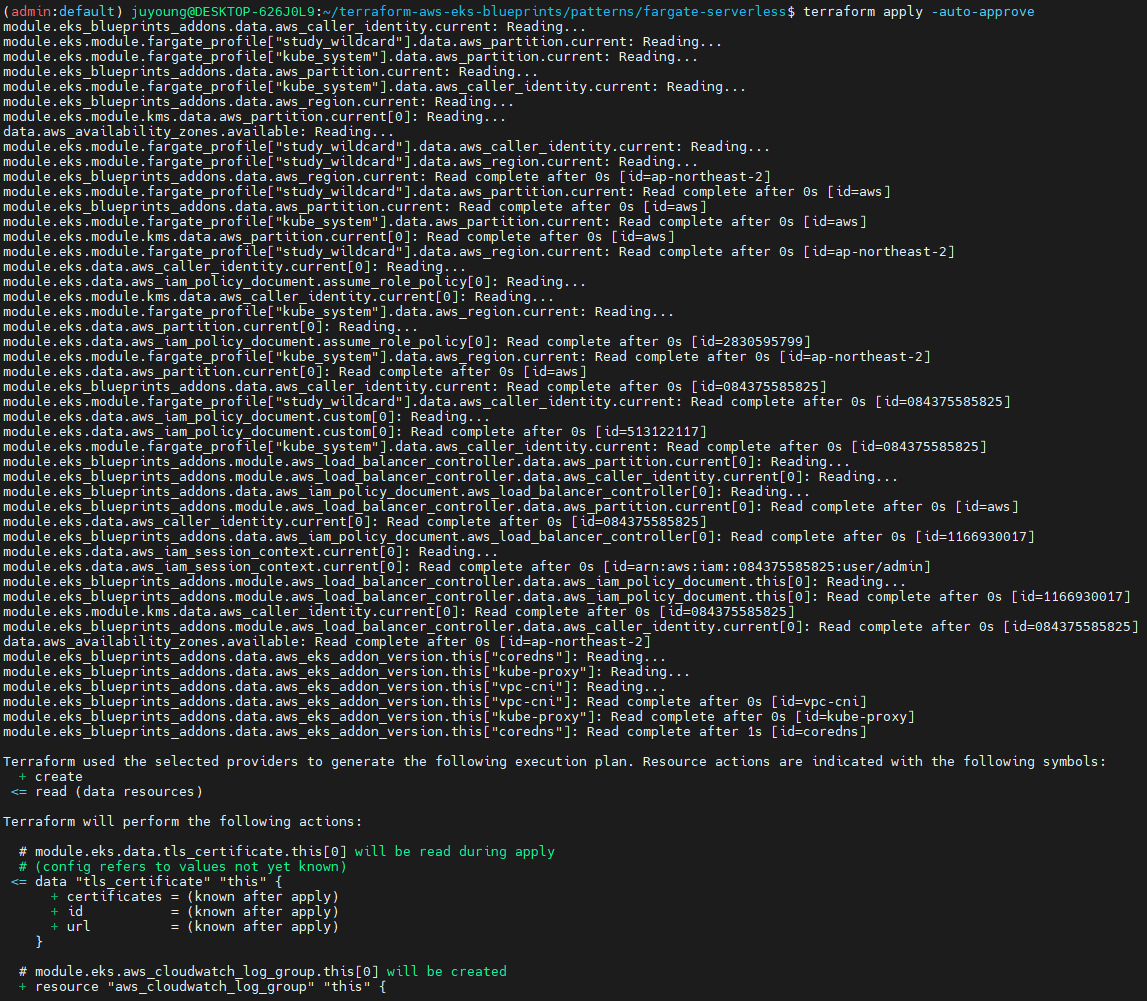Click "# (config refers to values not yet known)"
This screenshot has width=1147, height=1001.
(182, 867)
